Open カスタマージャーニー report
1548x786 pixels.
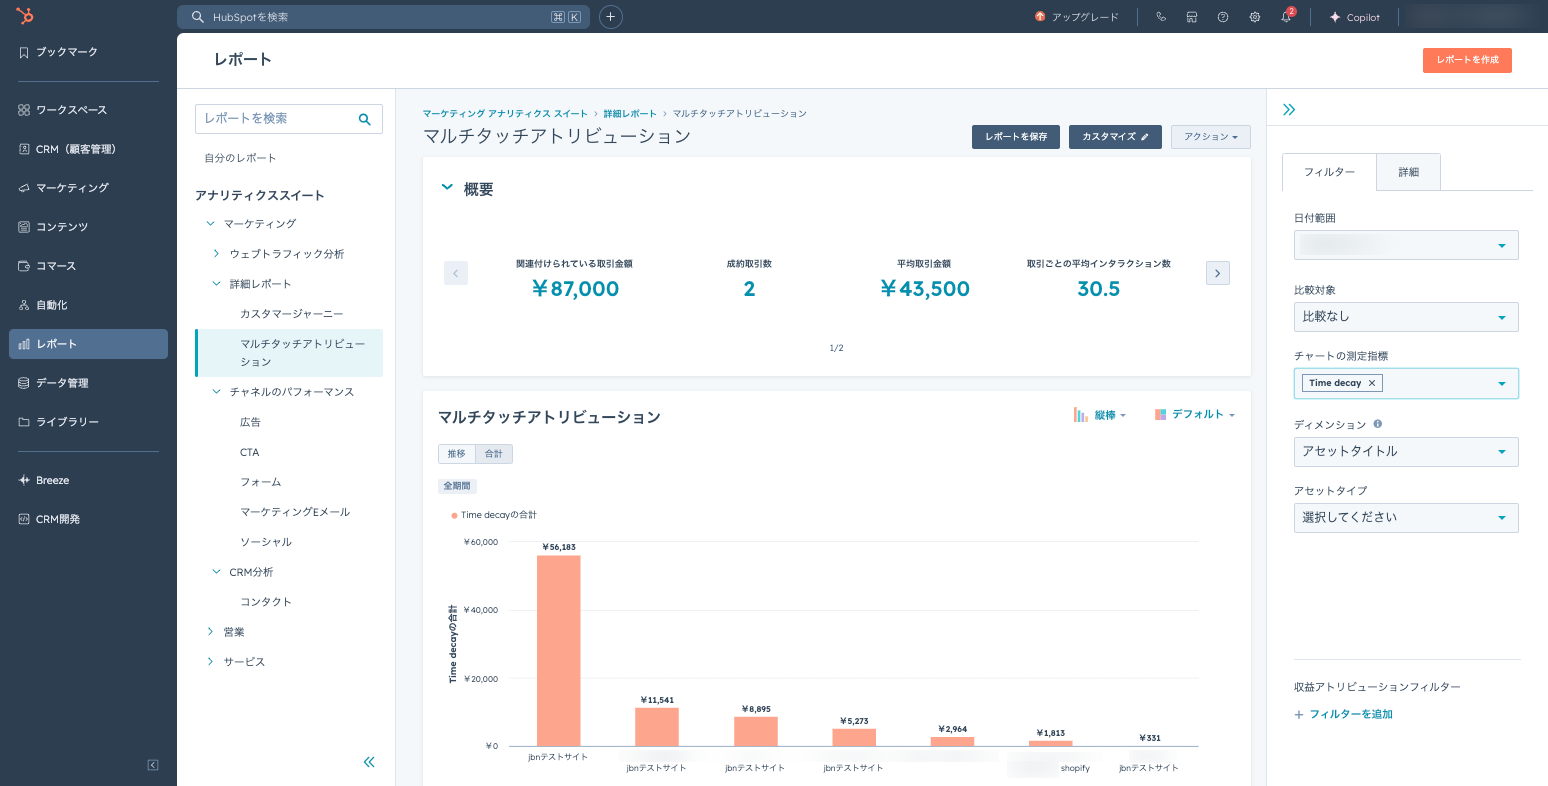coord(291,314)
